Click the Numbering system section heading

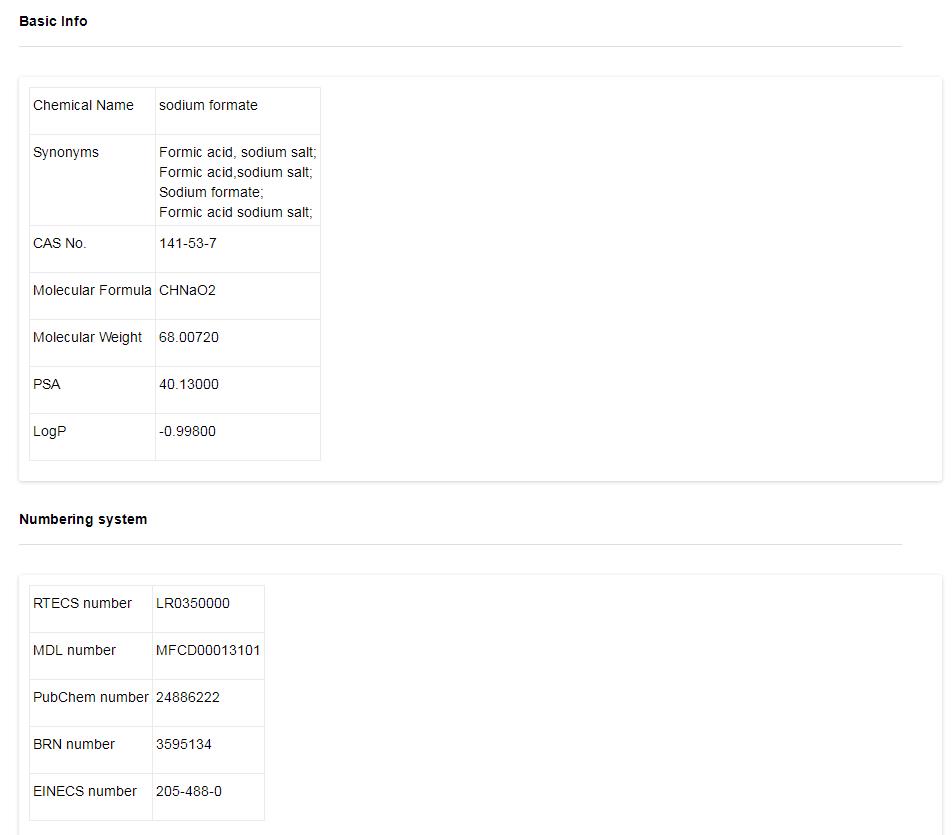tap(83, 519)
